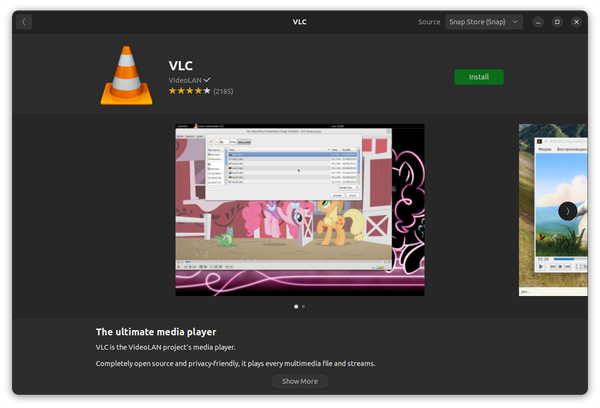Viewport: 600px width, 408px height.
Task: Close the VLC details window
Action: pos(575,22)
